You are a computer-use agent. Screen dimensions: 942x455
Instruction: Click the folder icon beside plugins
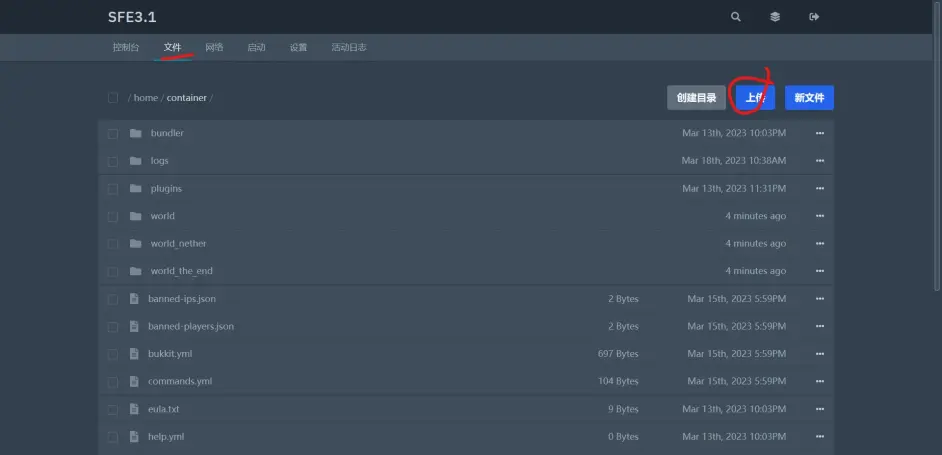click(135, 188)
